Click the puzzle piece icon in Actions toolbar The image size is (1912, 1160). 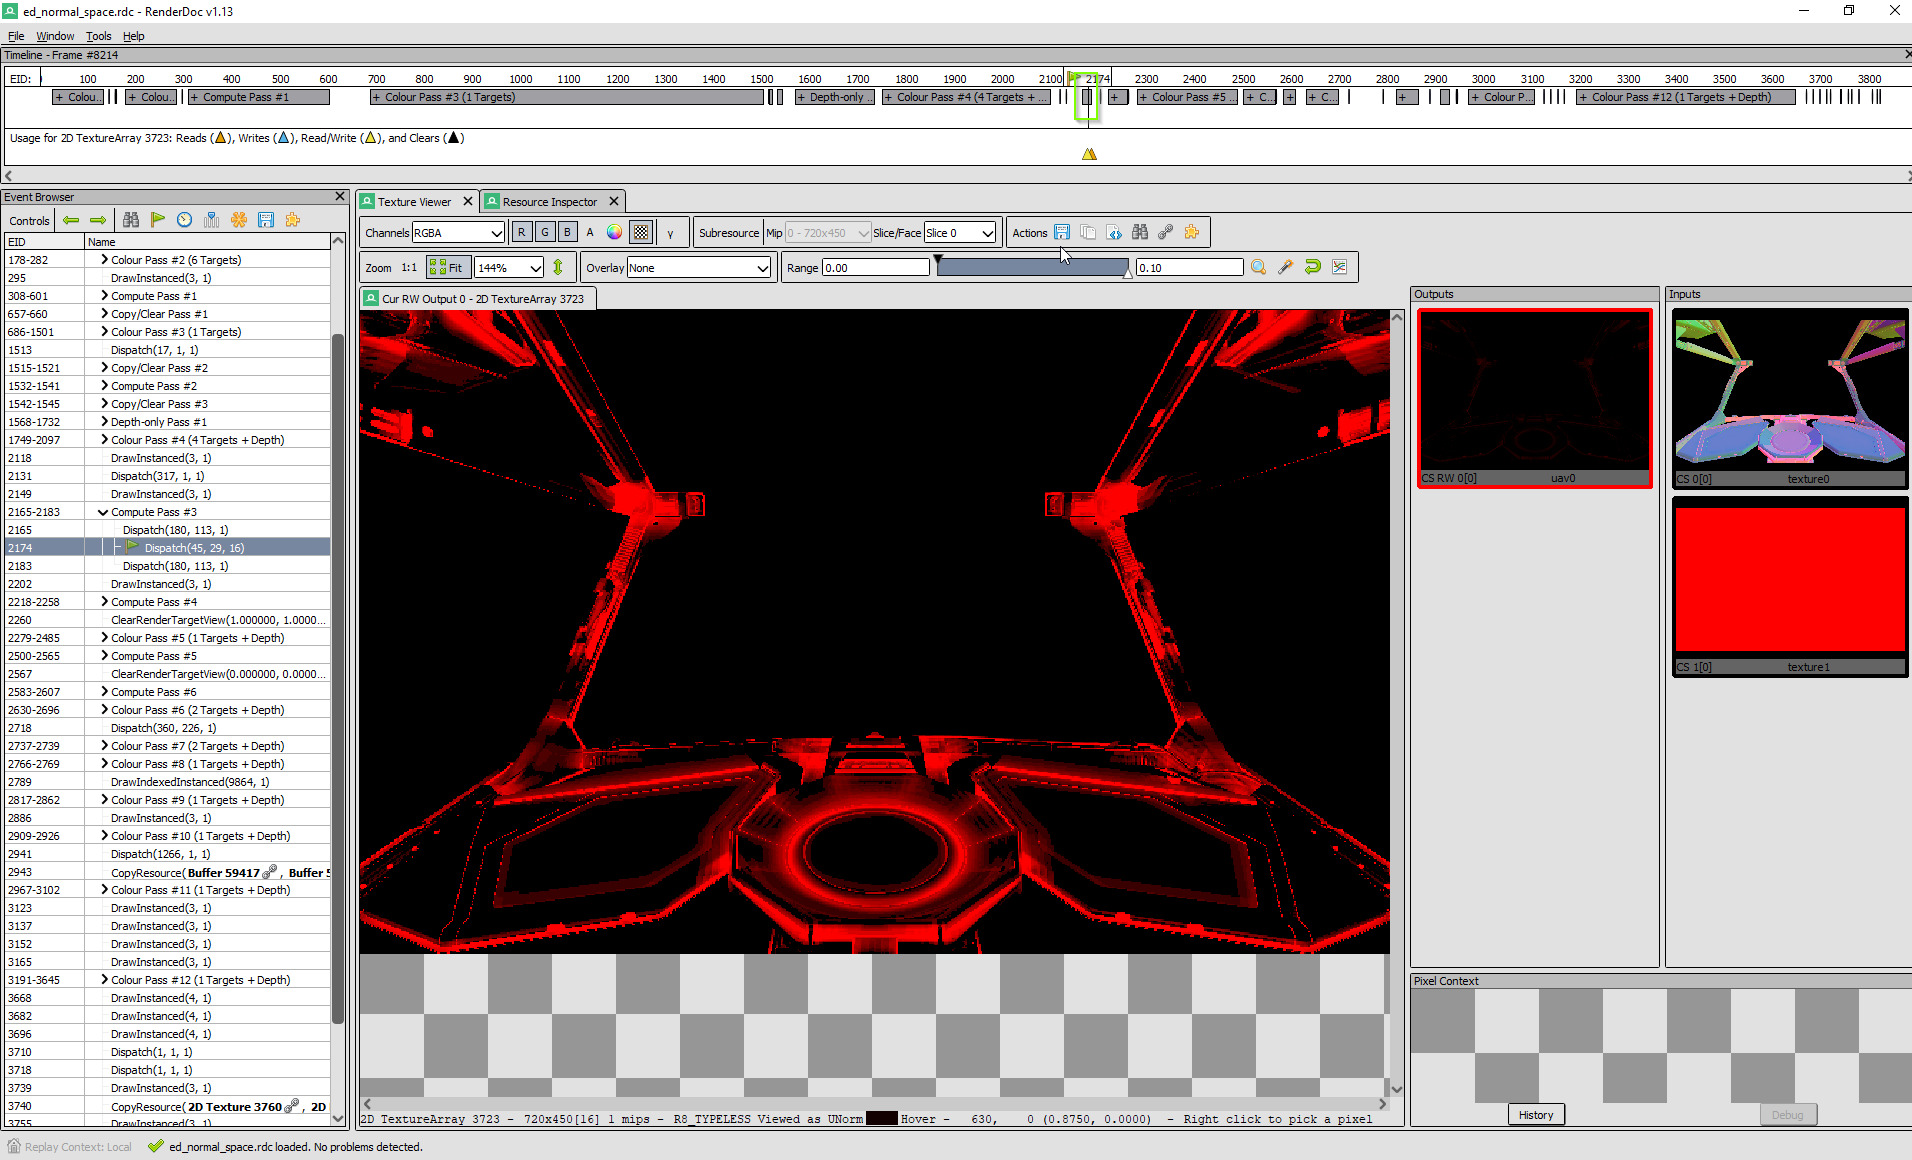click(x=1192, y=232)
